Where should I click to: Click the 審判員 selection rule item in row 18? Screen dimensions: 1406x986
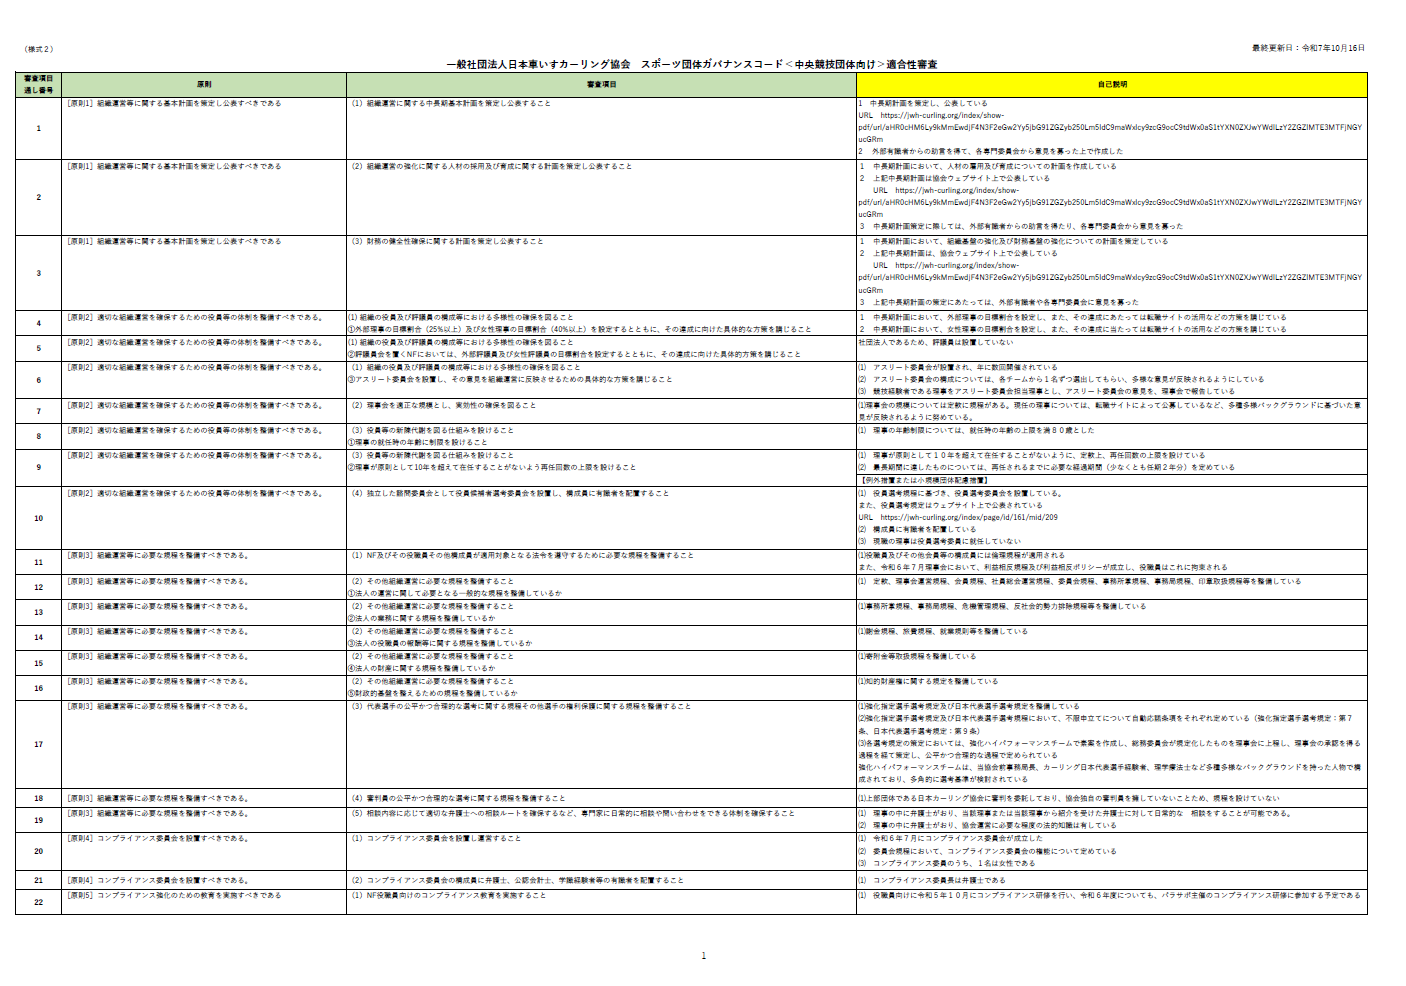(458, 798)
